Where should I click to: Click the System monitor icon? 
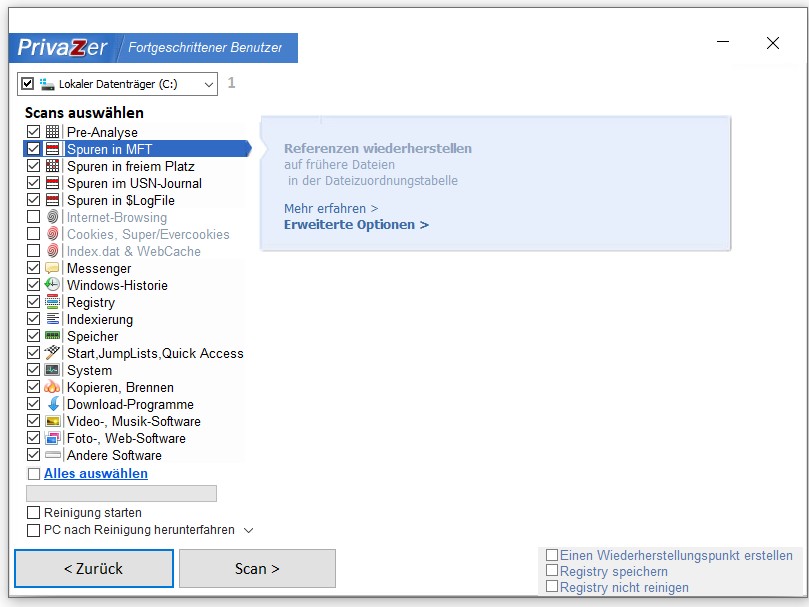tap(52, 370)
